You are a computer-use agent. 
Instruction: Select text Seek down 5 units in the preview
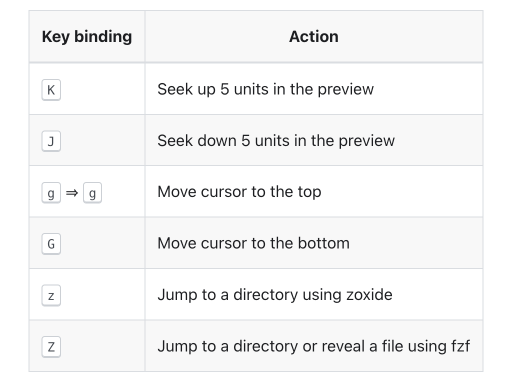(276, 141)
